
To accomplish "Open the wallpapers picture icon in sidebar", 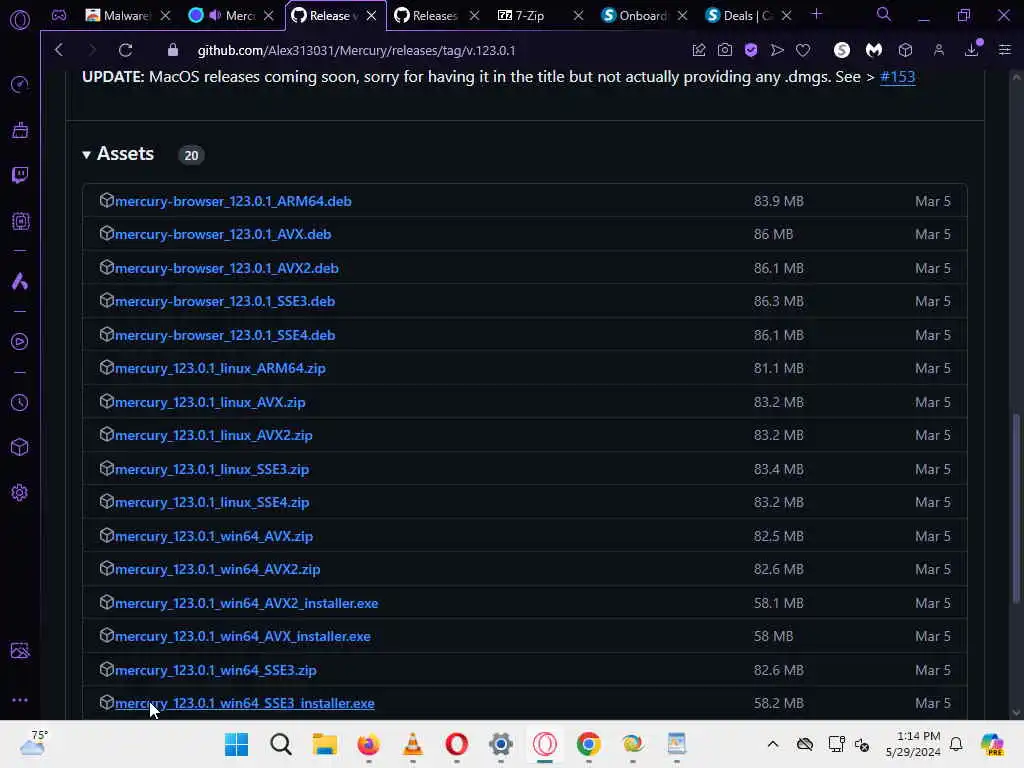I will pyautogui.click(x=20, y=650).
